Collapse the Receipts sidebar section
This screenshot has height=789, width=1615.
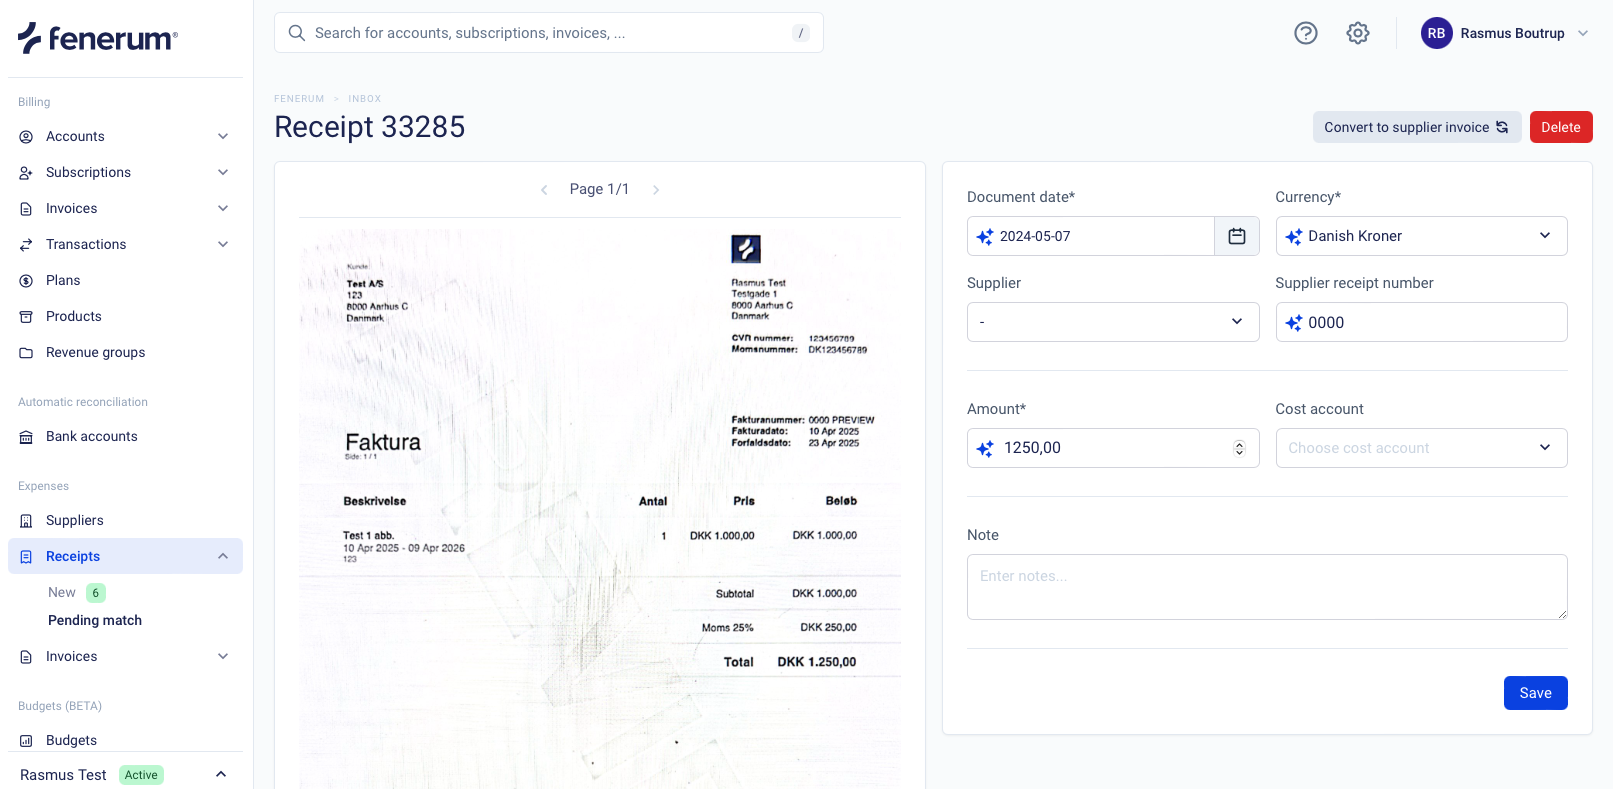(x=223, y=556)
